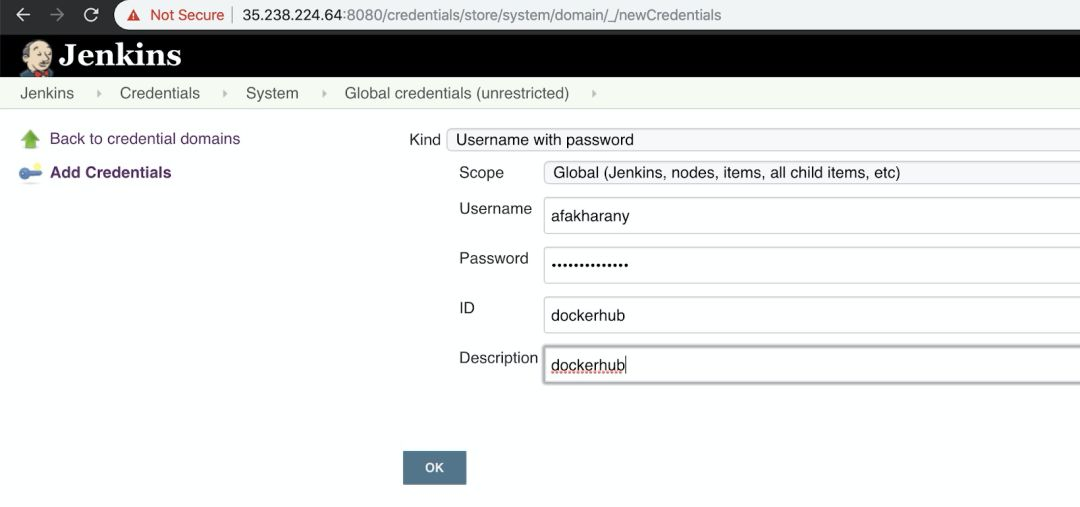Image resolution: width=1080 pixels, height=507 pixels.
Task: Click the Add Credentials key icon
Action: coord(31,173)
